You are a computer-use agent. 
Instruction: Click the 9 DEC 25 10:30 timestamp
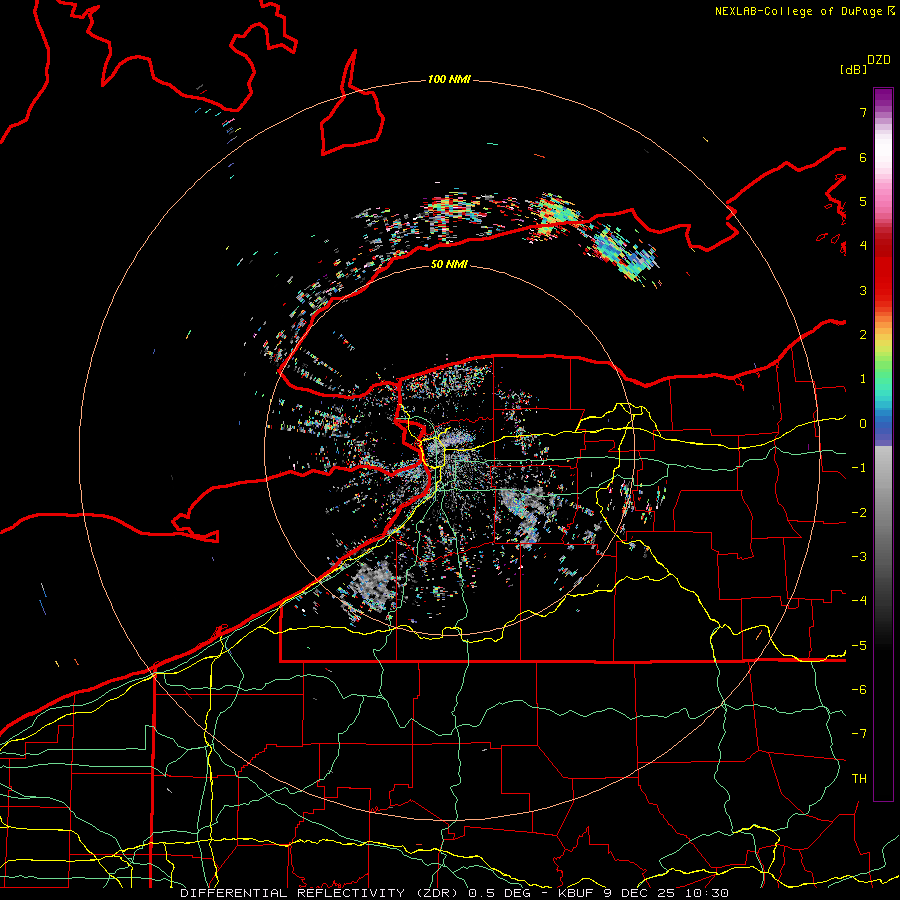[666, 893]
